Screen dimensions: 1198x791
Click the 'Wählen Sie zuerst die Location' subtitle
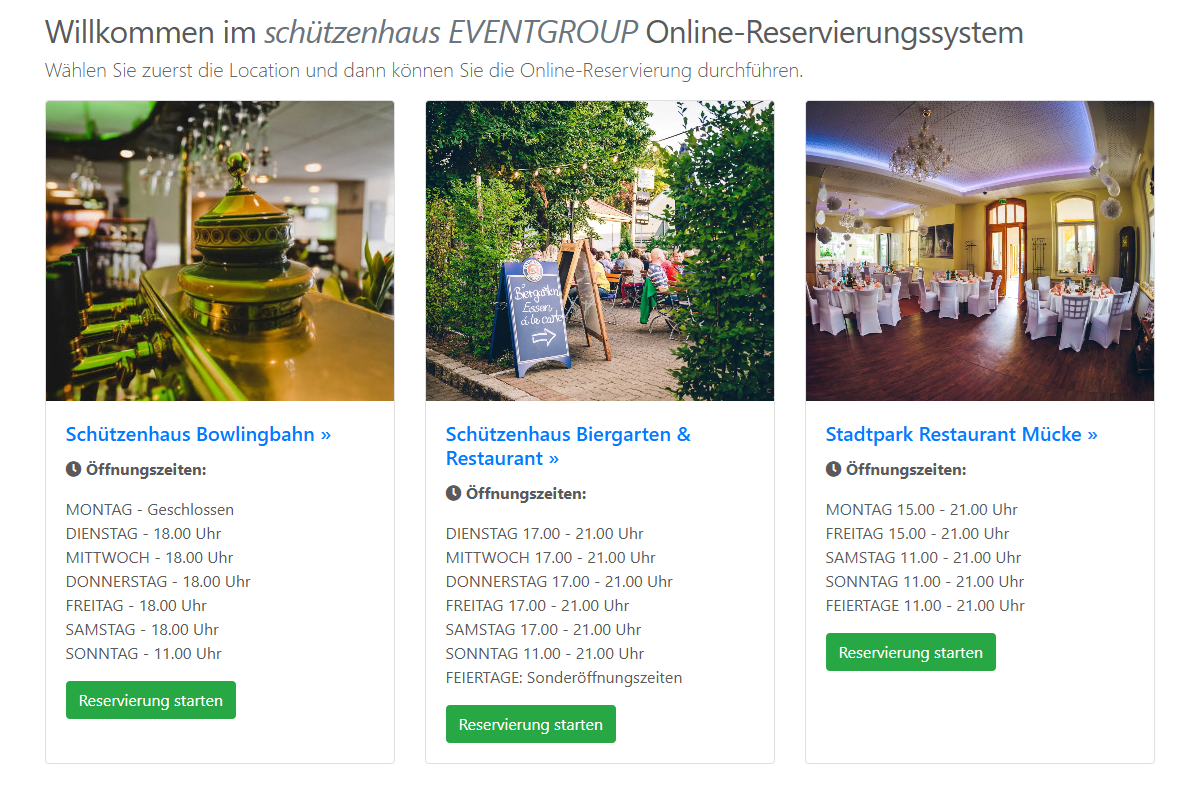(424, 70)
